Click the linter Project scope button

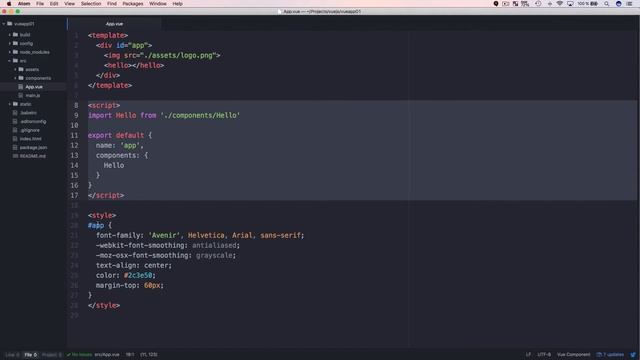point(51,355)
